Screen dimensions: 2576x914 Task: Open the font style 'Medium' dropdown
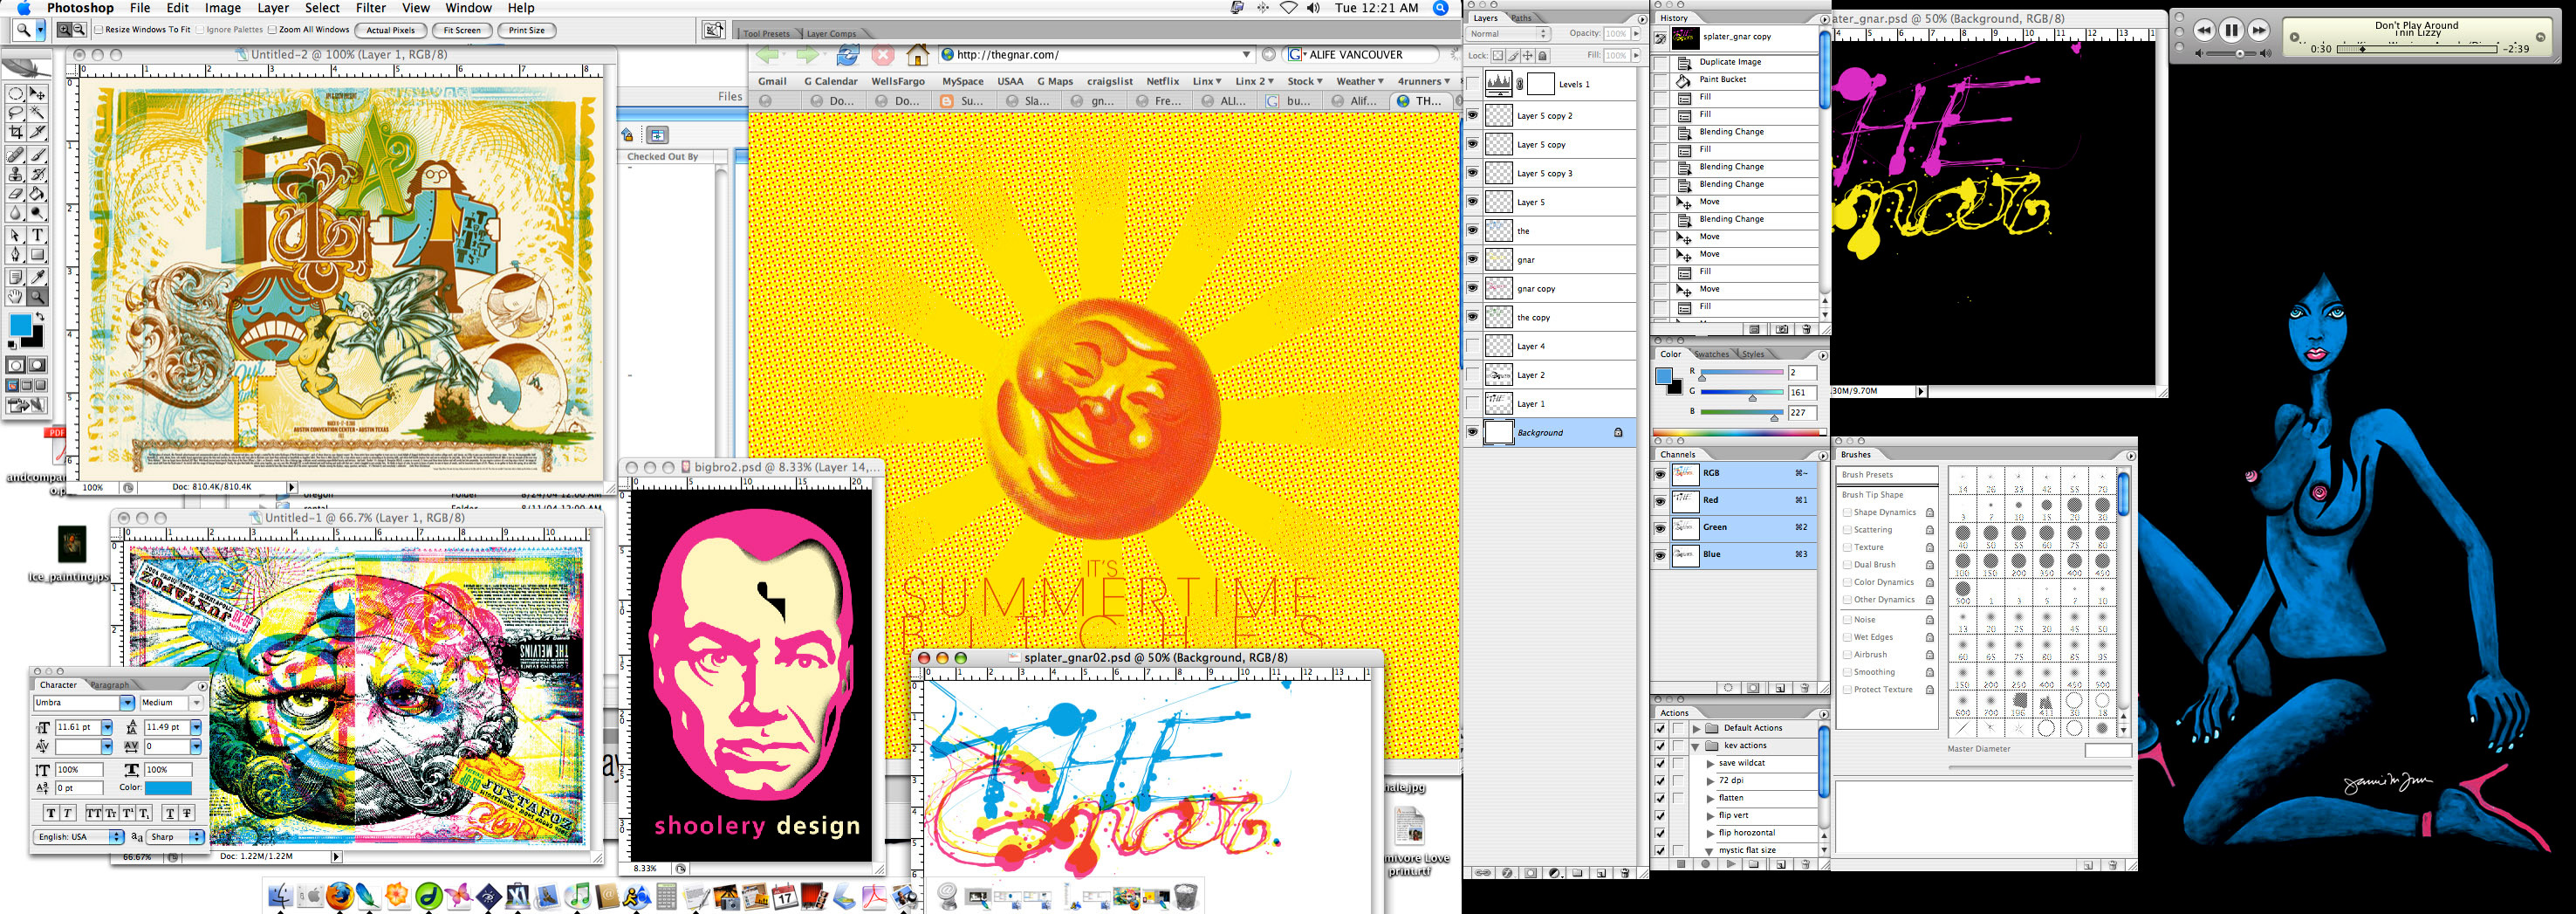(196, 703)
